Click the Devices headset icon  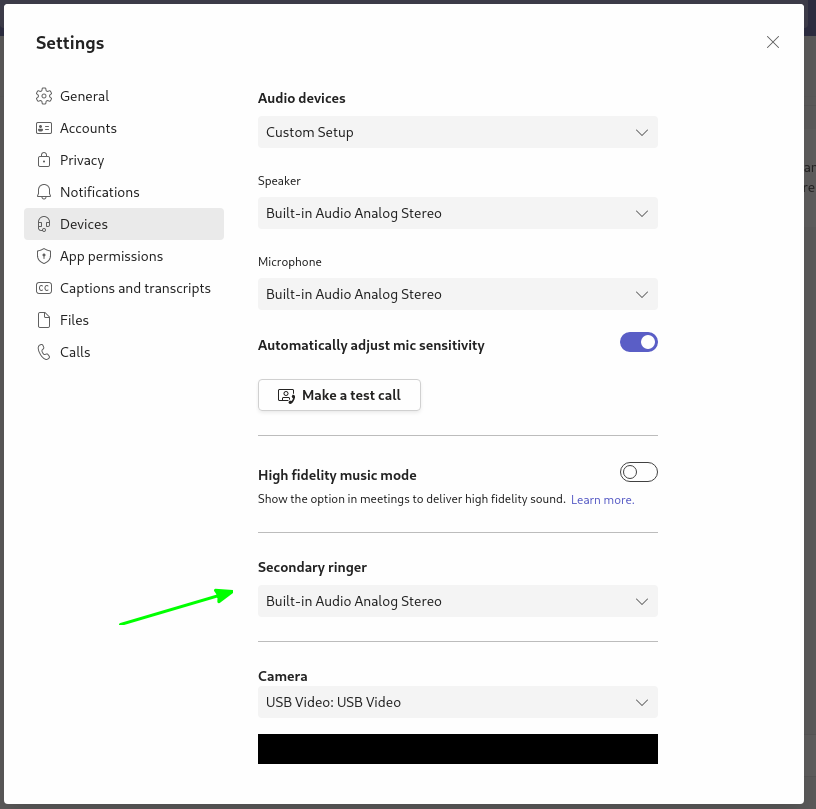coord(44,224)
